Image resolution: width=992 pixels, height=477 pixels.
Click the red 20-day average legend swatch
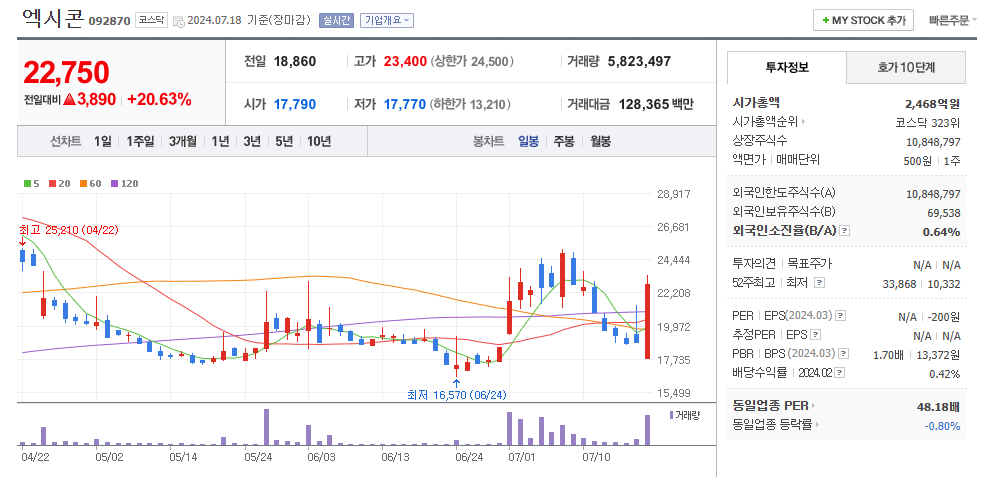51,183
